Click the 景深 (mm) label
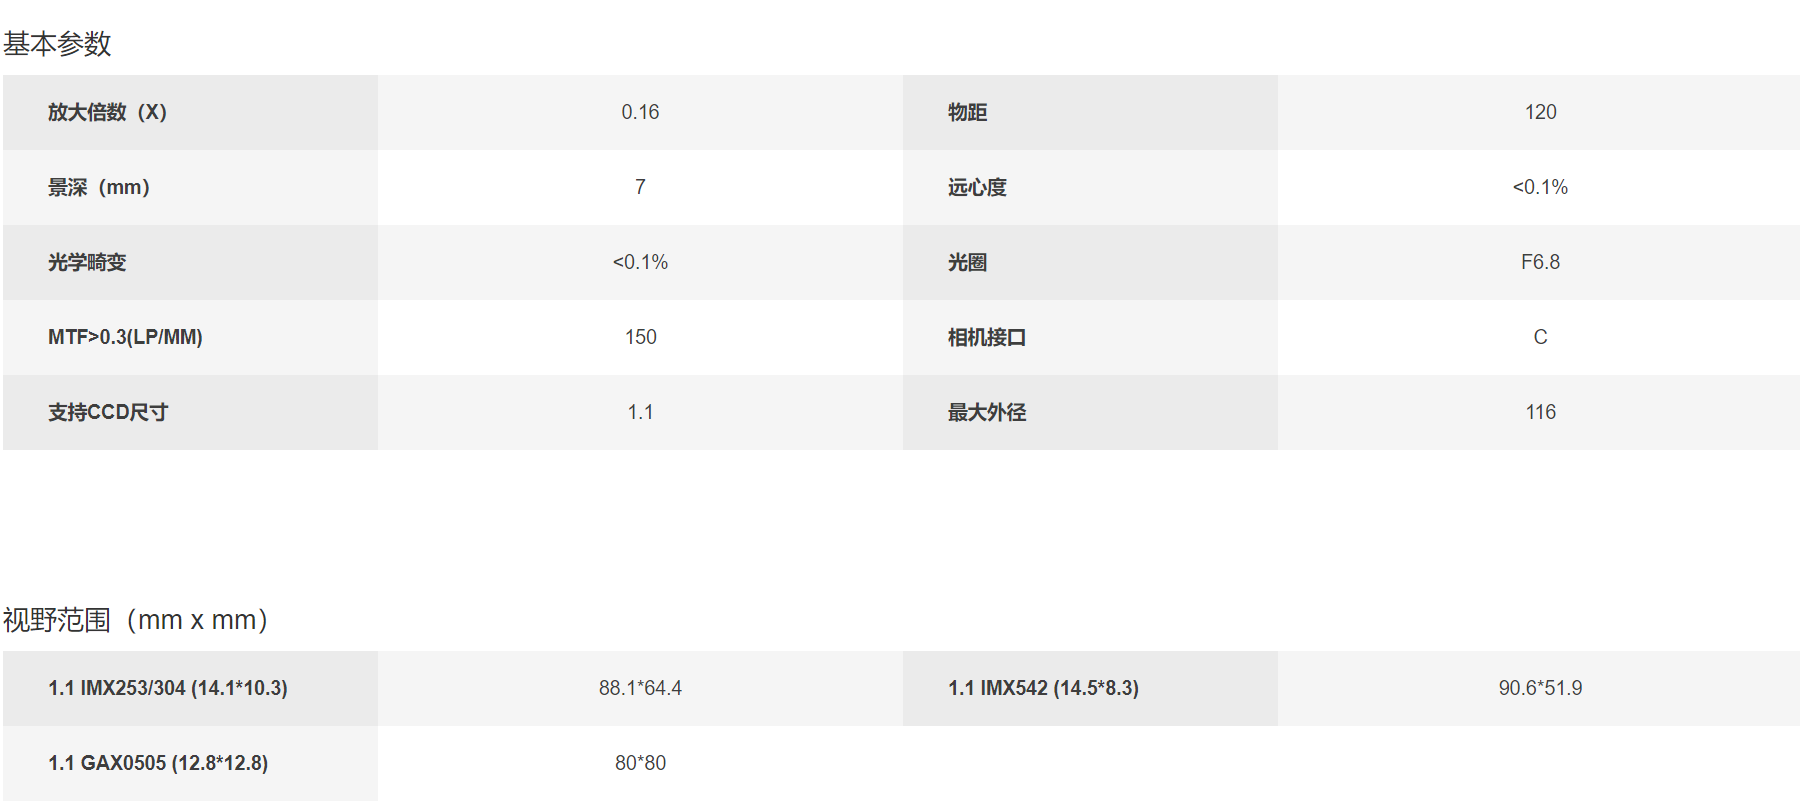 pyautogui.click(x=99, y=187)
